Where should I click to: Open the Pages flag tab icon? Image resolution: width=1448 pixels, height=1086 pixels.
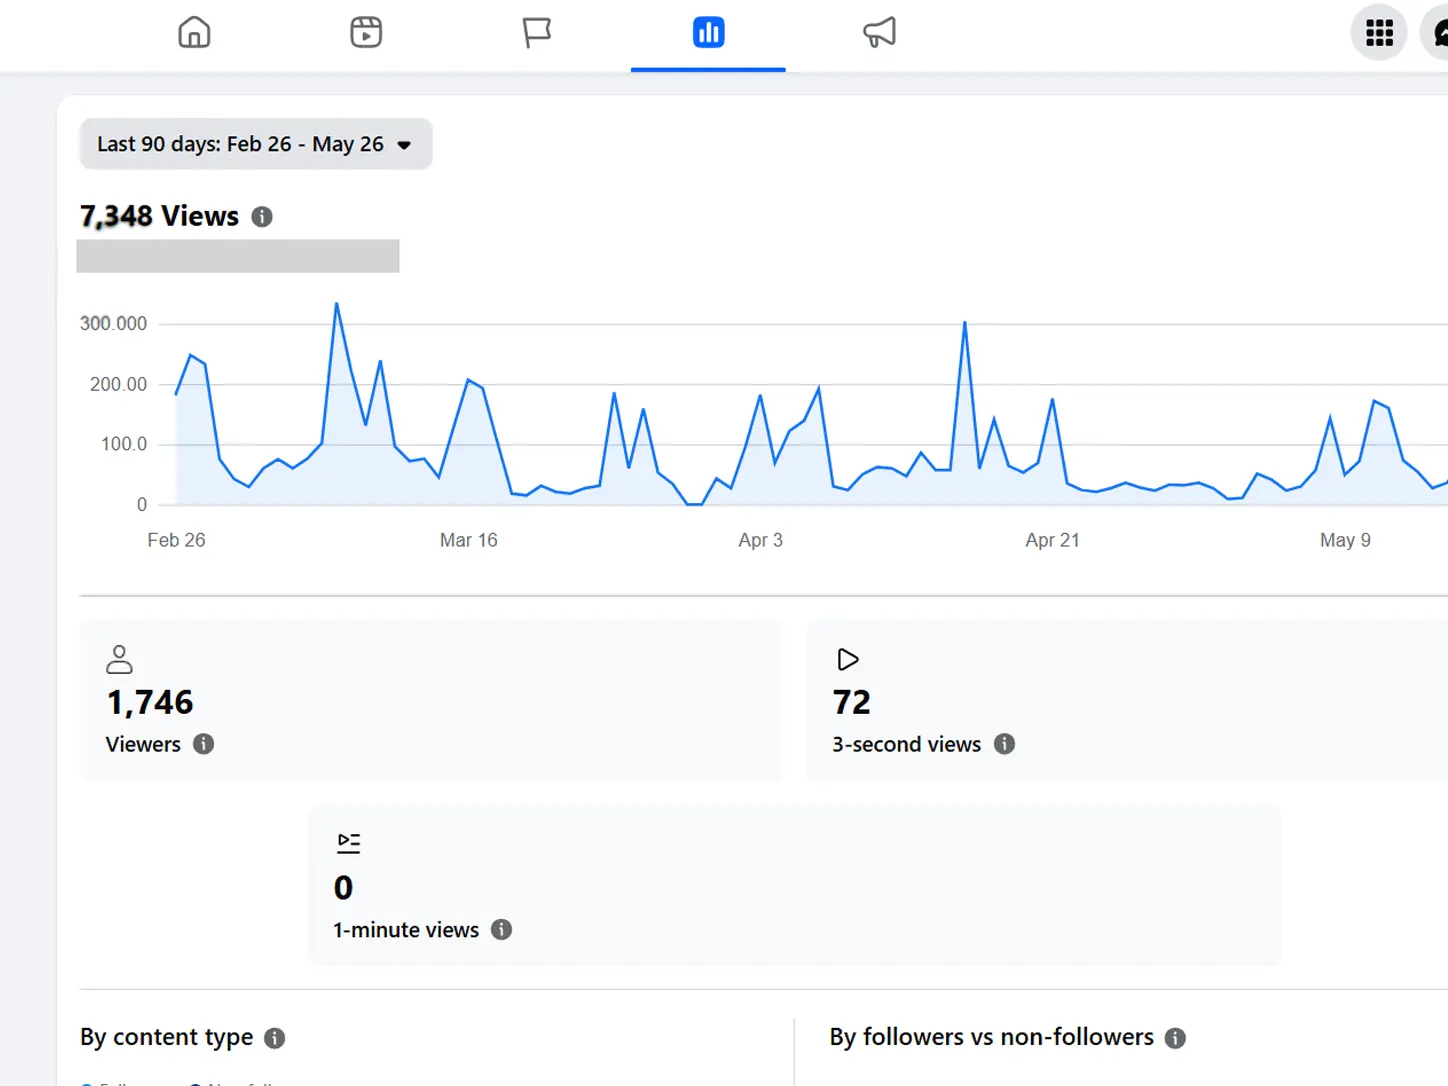tap(537, 32)
